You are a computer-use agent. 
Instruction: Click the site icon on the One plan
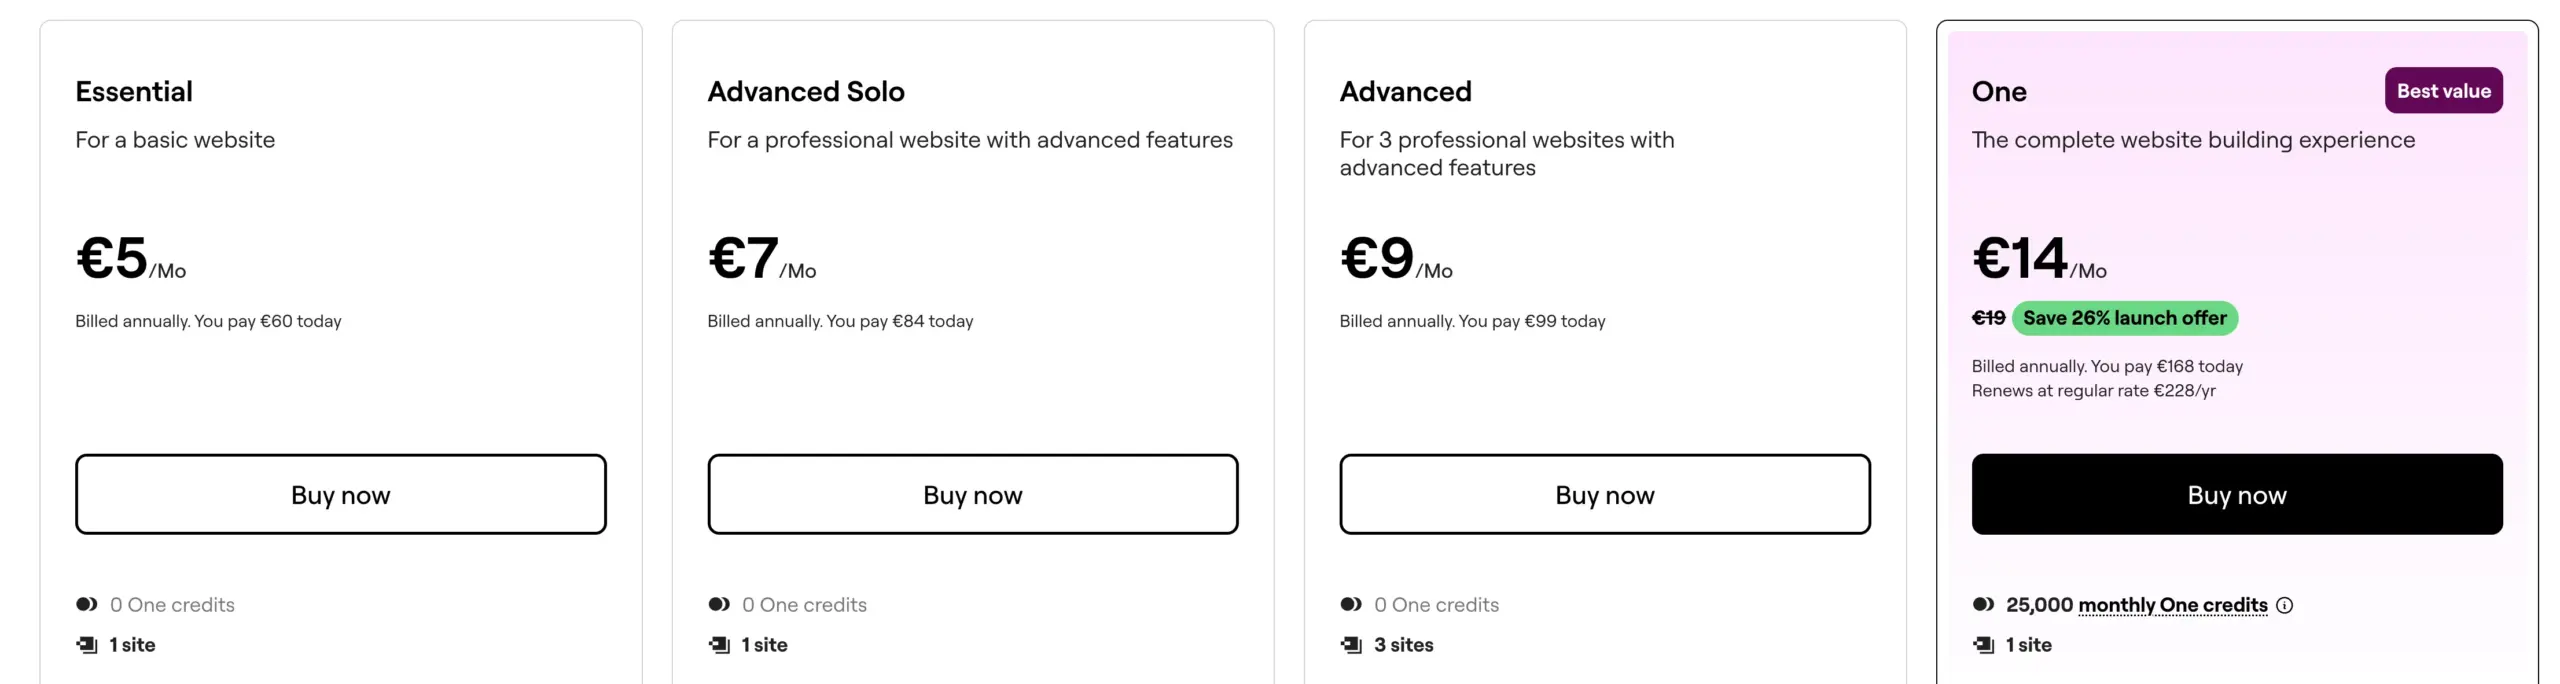(1983, 645)
